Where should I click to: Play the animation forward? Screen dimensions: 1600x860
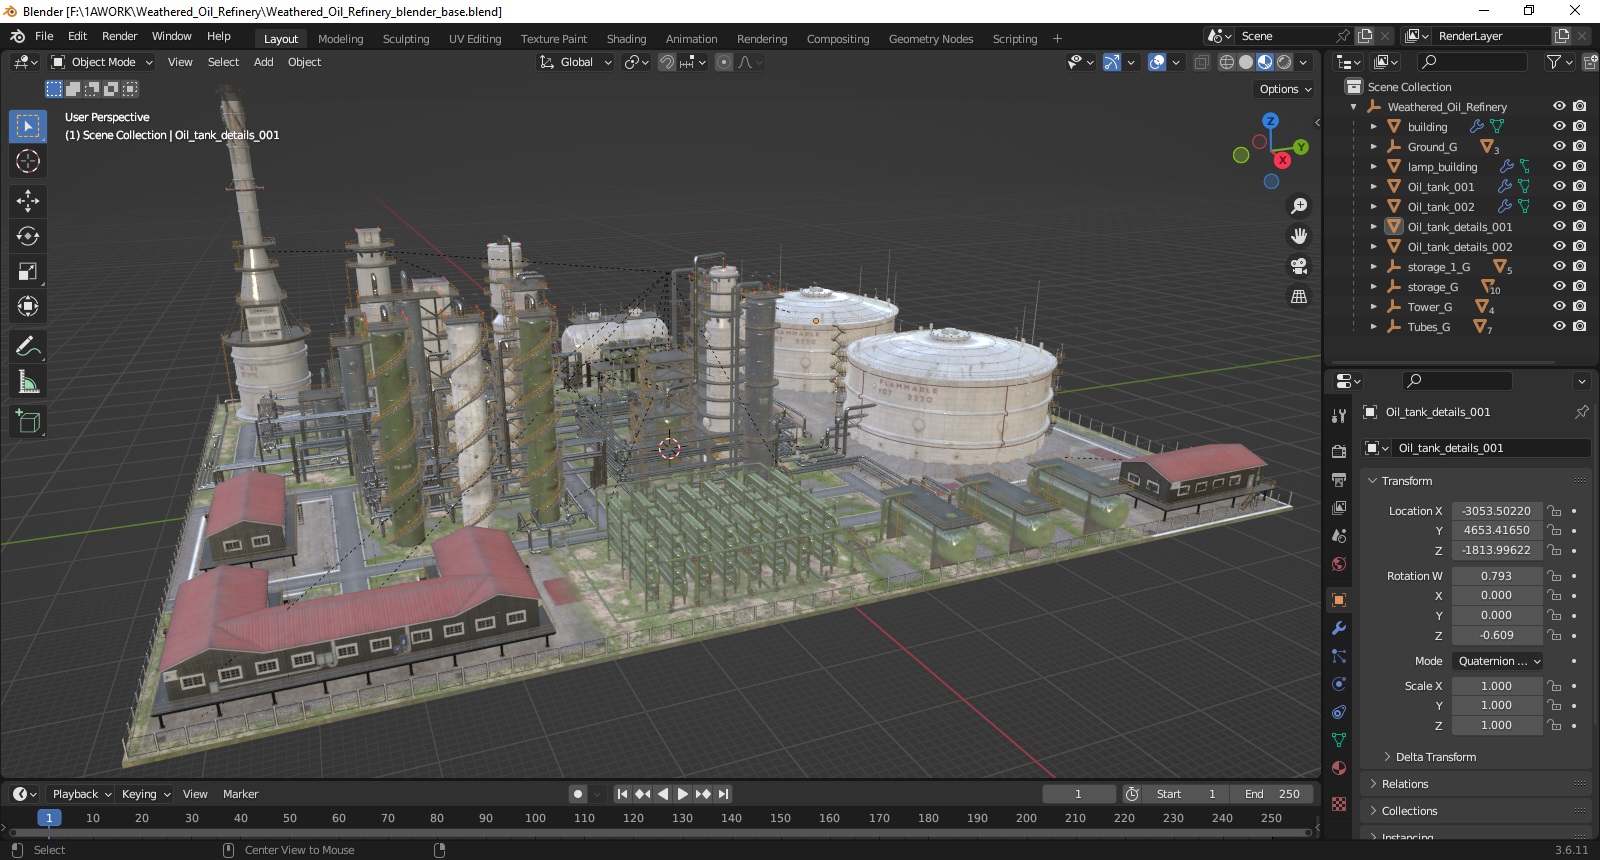click(683, 794)
